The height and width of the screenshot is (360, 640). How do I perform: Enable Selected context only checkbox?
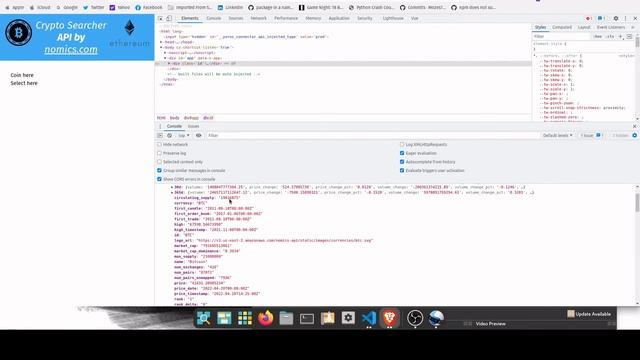point(160,162)
